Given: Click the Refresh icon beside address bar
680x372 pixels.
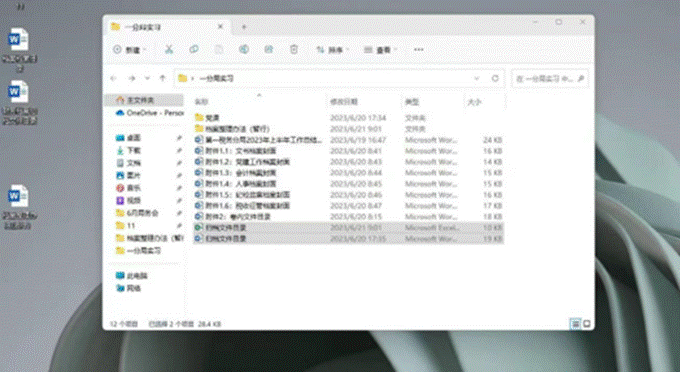Looking at the screenshot, I should (x=495, y=78).
